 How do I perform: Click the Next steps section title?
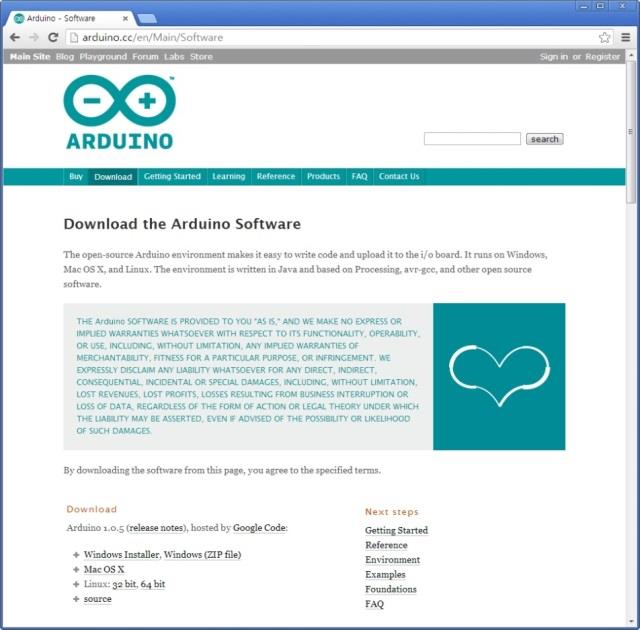pyautogui.click(x=392, y=512)
